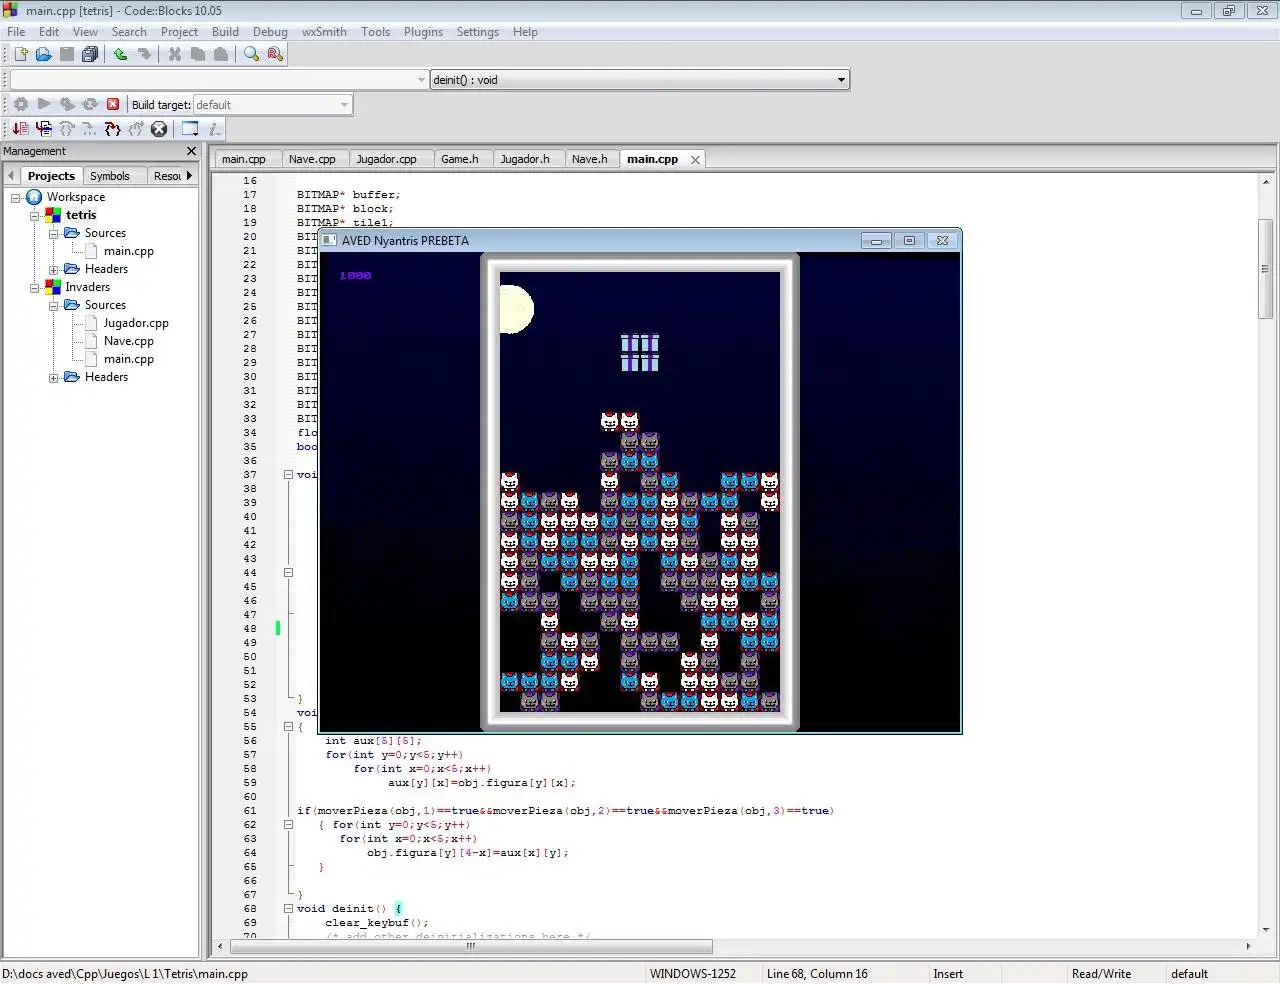Click the Step into debug icon
Screen dimensions: 1280x984
point(113,129)
